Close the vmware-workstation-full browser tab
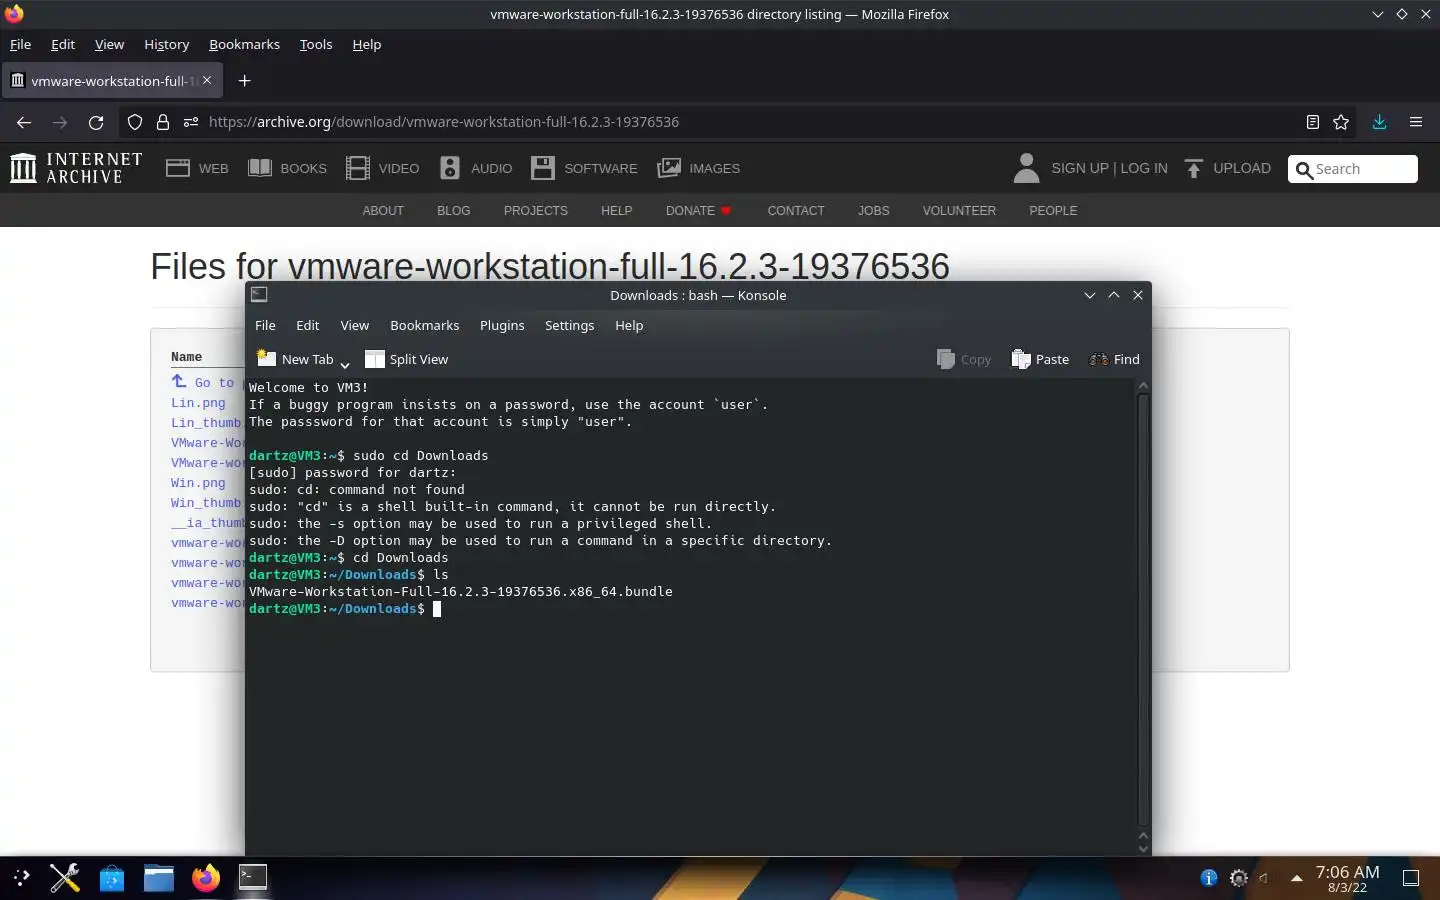The image size is (1440, 900). click(x=207, y=80)
